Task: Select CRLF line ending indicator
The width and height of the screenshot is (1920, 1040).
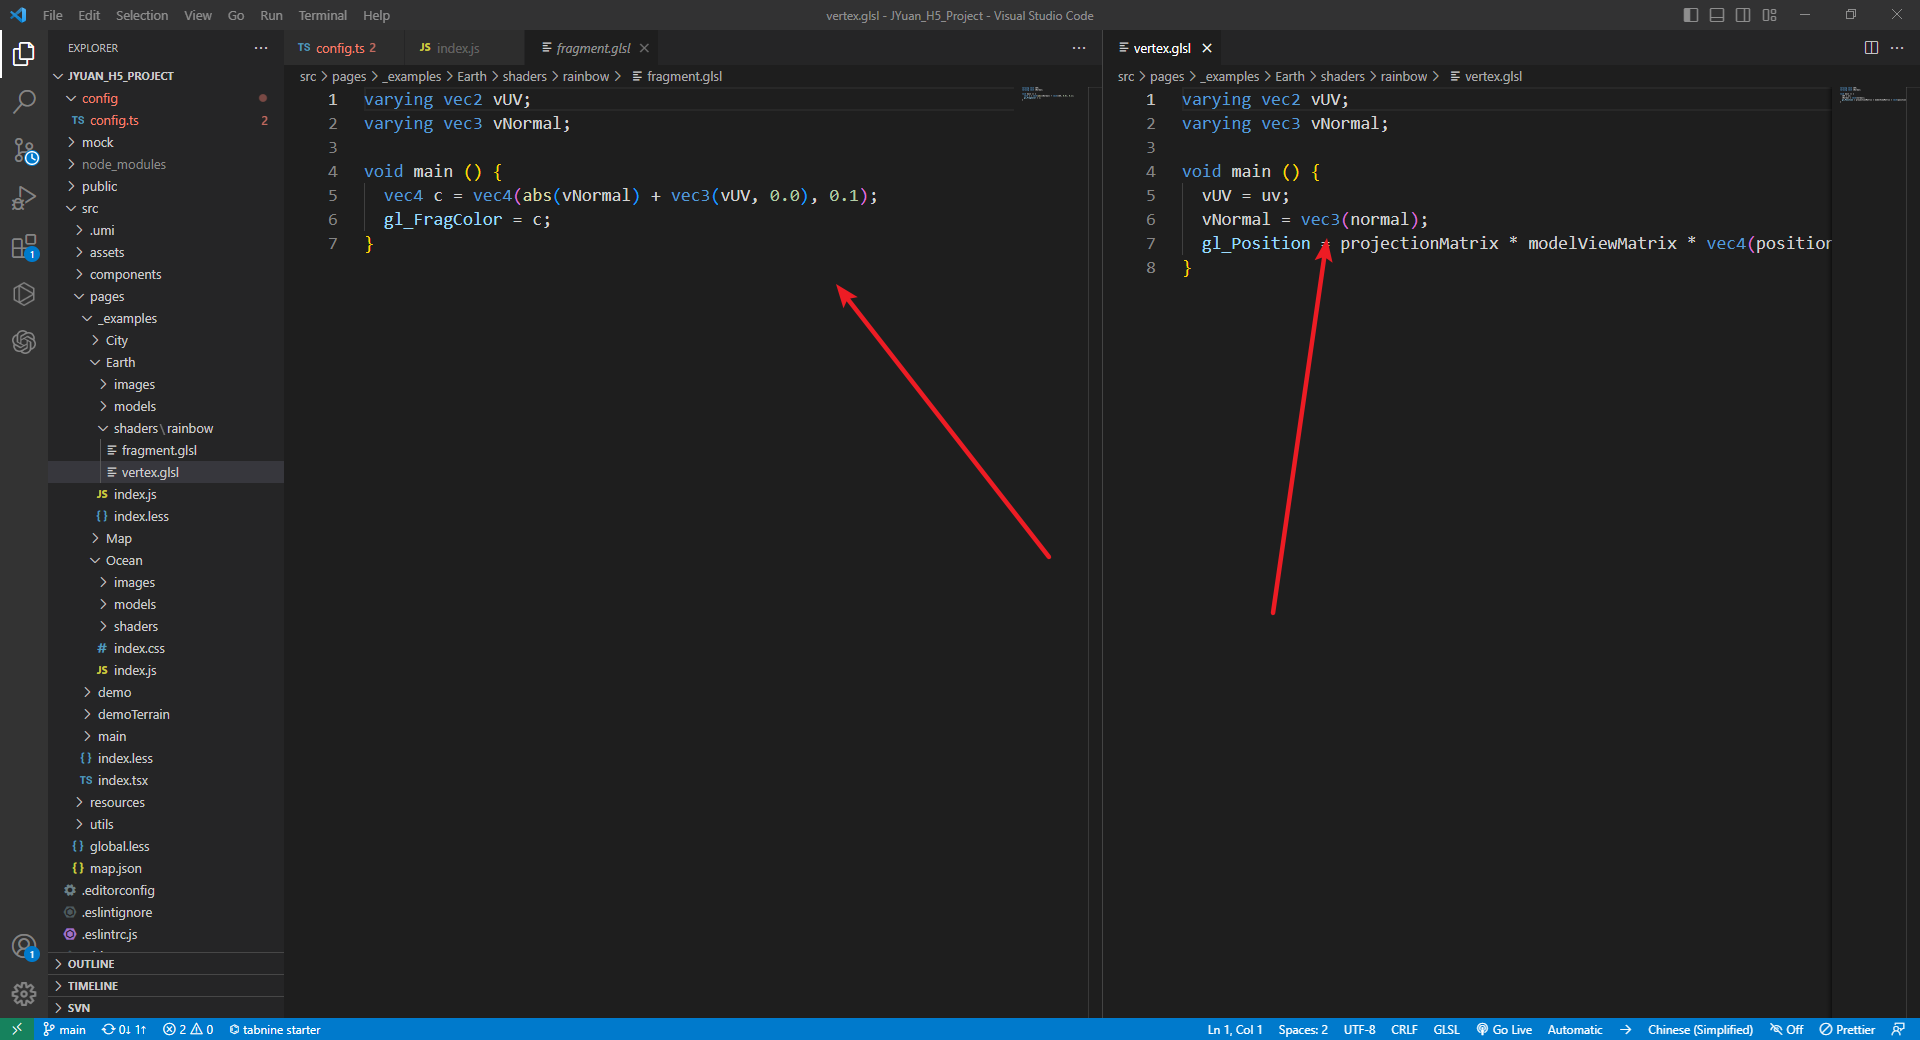Action: [1403, 1029]
